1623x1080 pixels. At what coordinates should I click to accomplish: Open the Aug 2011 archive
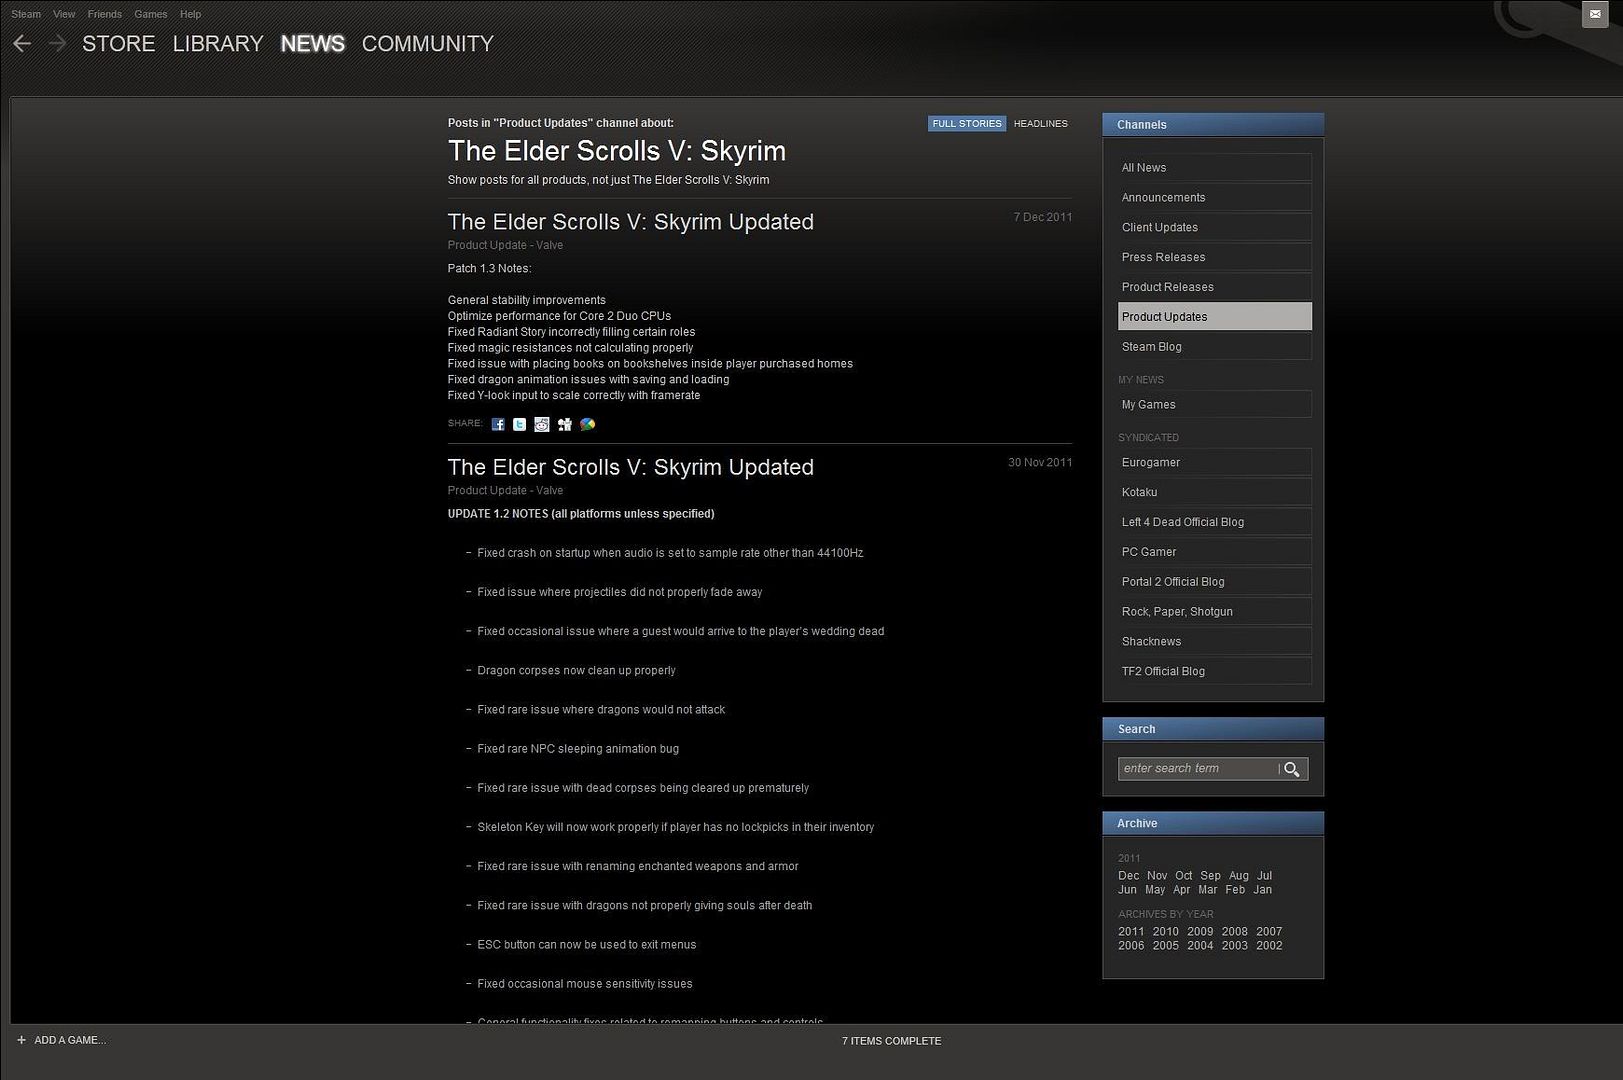pyautogui.click(x=1239, y=875)
